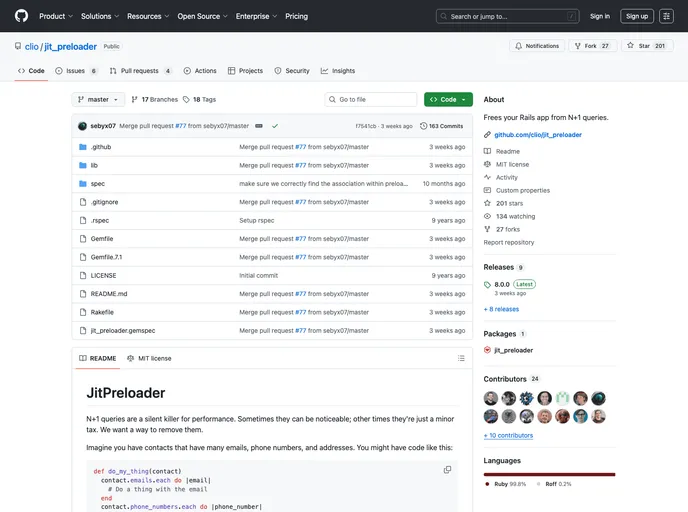Copy the code snippet via copy icon

tap(447, 470)
